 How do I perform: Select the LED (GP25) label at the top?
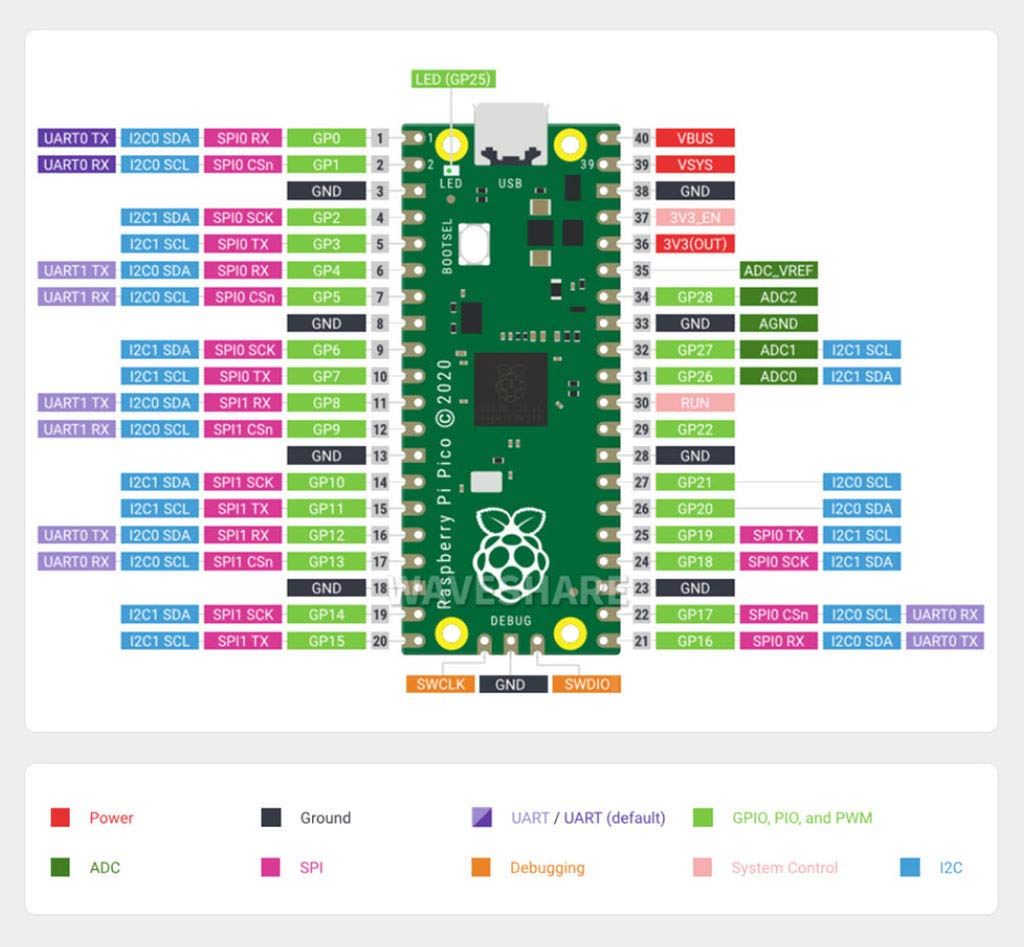click(x=453, y=79)
